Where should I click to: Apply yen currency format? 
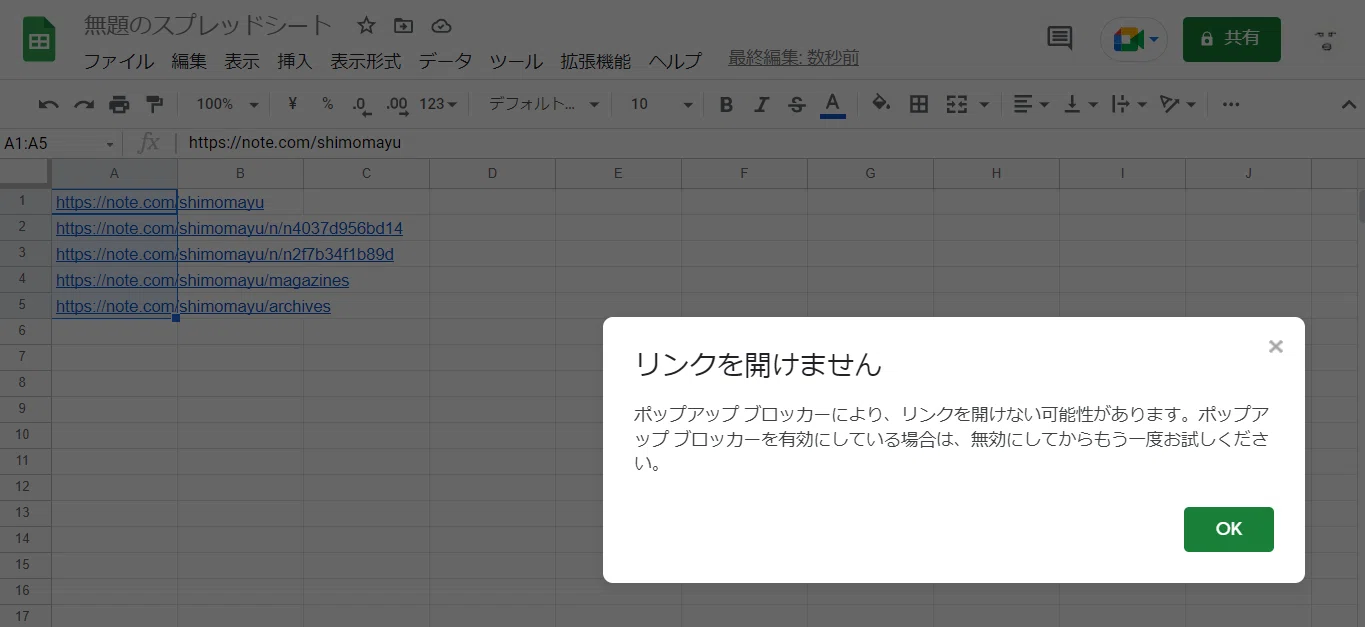tap(293, 104)
